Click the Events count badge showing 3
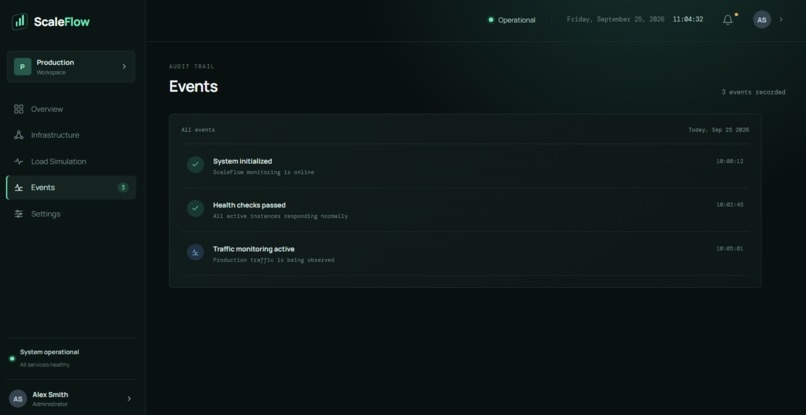806x415 pixels. (x=123, y=188)
